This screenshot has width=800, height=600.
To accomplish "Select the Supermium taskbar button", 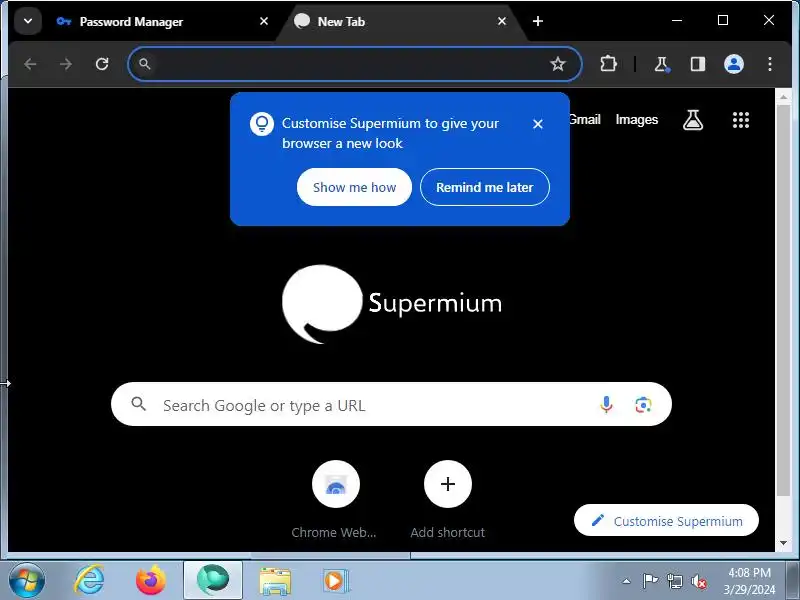I will (x=213, y=580).
